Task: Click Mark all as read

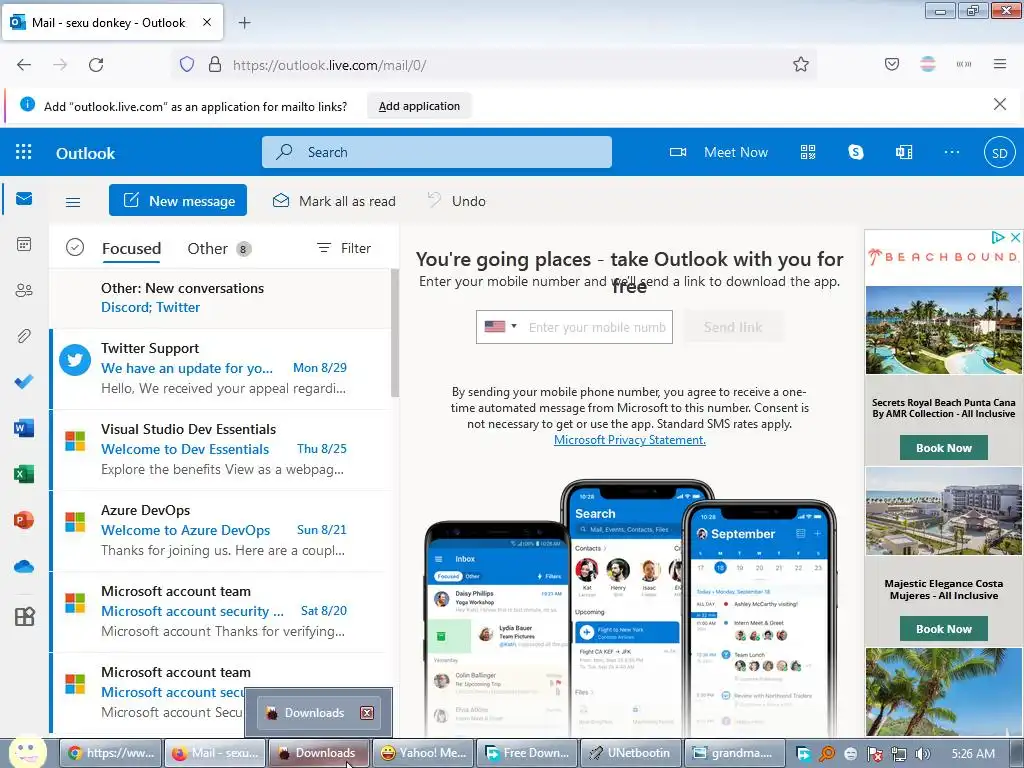Action: click(334, 201)
